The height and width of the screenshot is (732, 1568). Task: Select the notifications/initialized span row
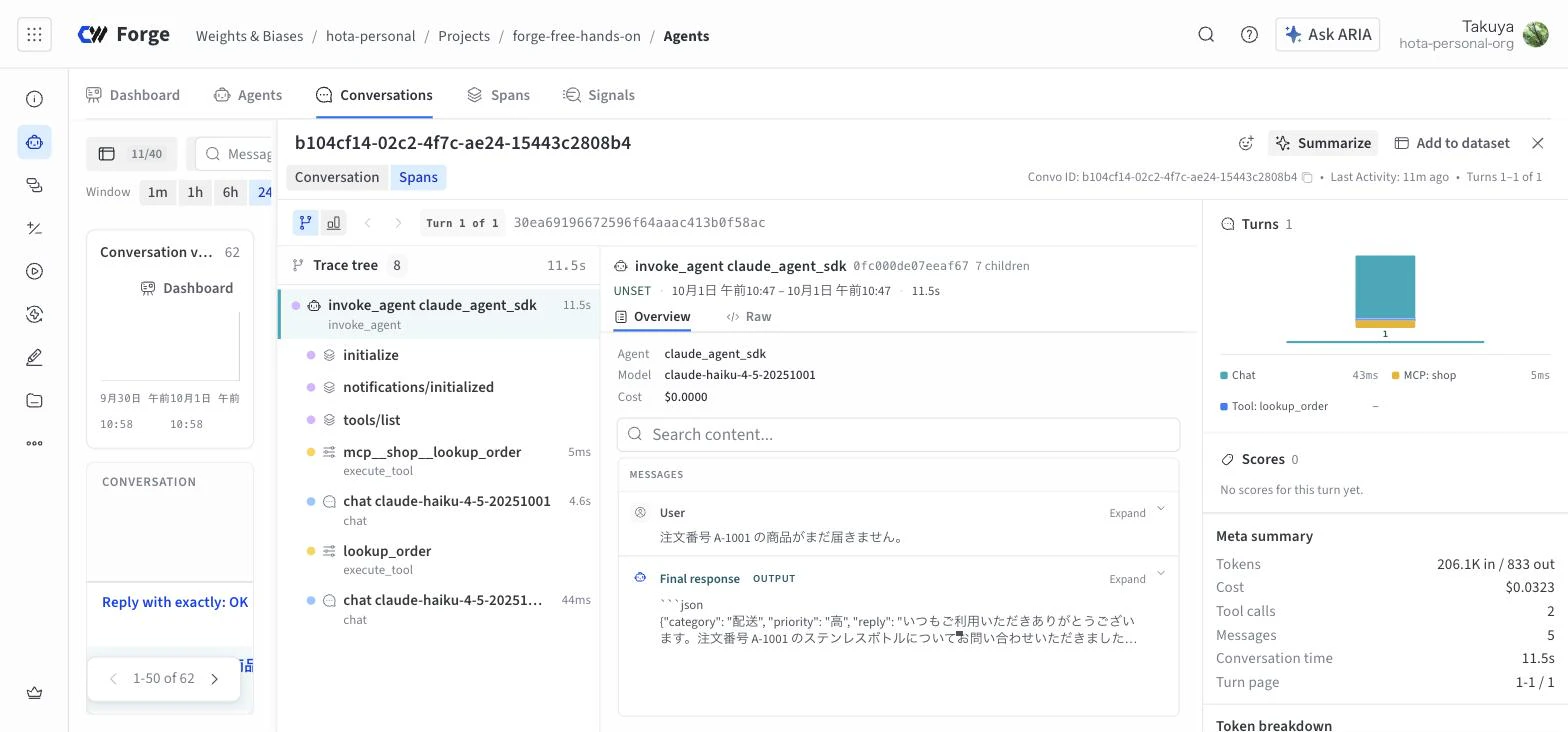click(439, 387)
